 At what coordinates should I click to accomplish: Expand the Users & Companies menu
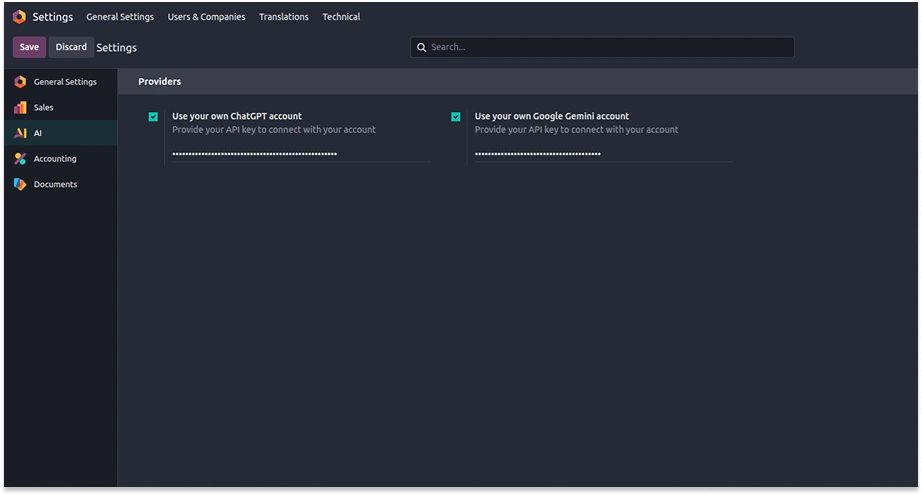(206, 17)
